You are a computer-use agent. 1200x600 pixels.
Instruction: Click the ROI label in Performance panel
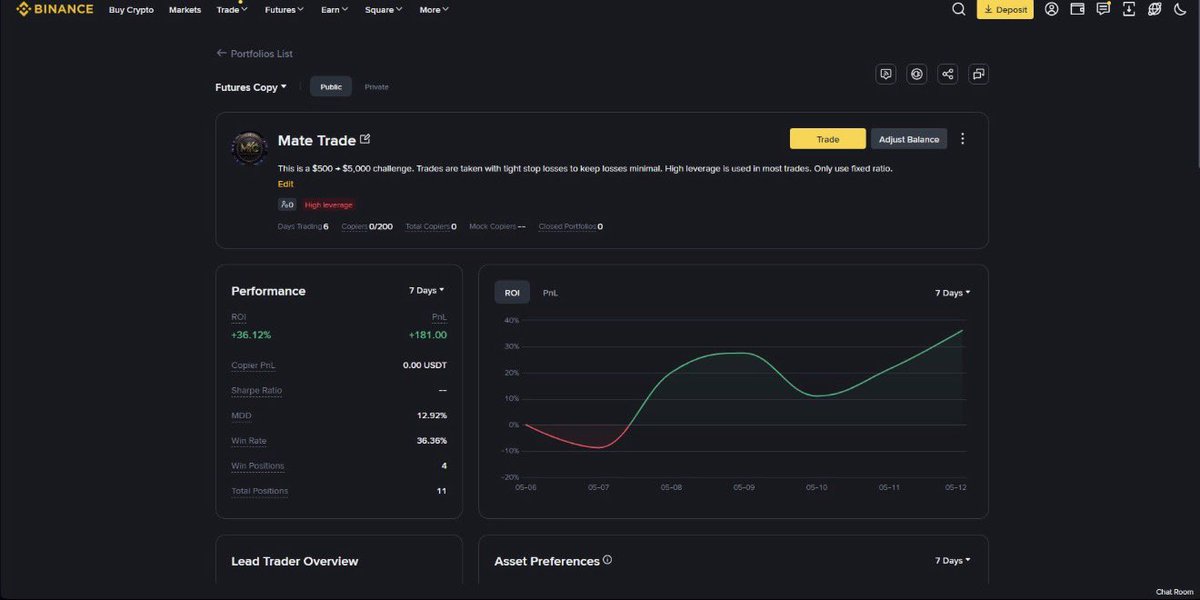click(x=238, y=316)
